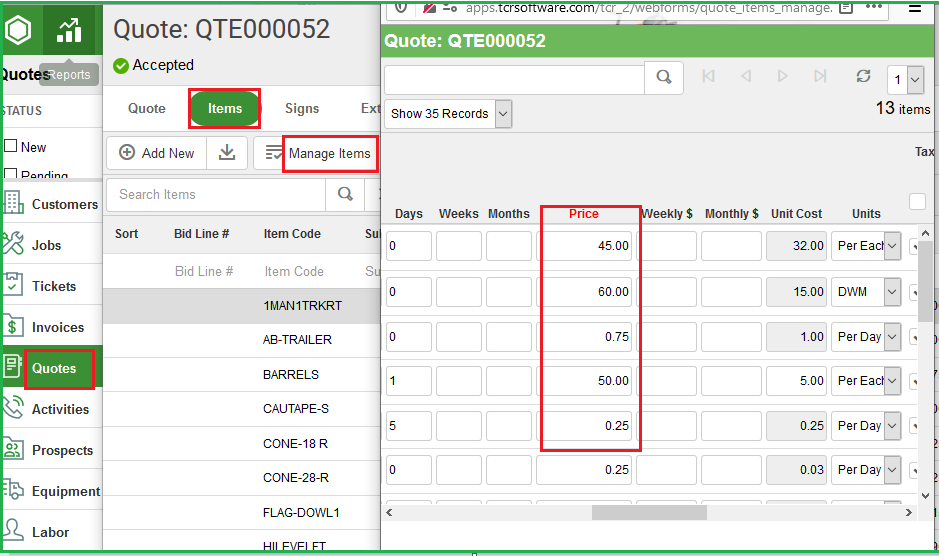Click the download icon beside Add New

(227, 153)
